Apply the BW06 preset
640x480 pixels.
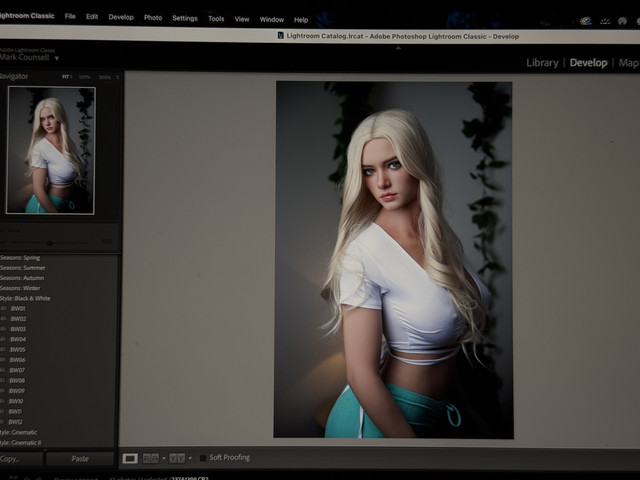(18, 360)
